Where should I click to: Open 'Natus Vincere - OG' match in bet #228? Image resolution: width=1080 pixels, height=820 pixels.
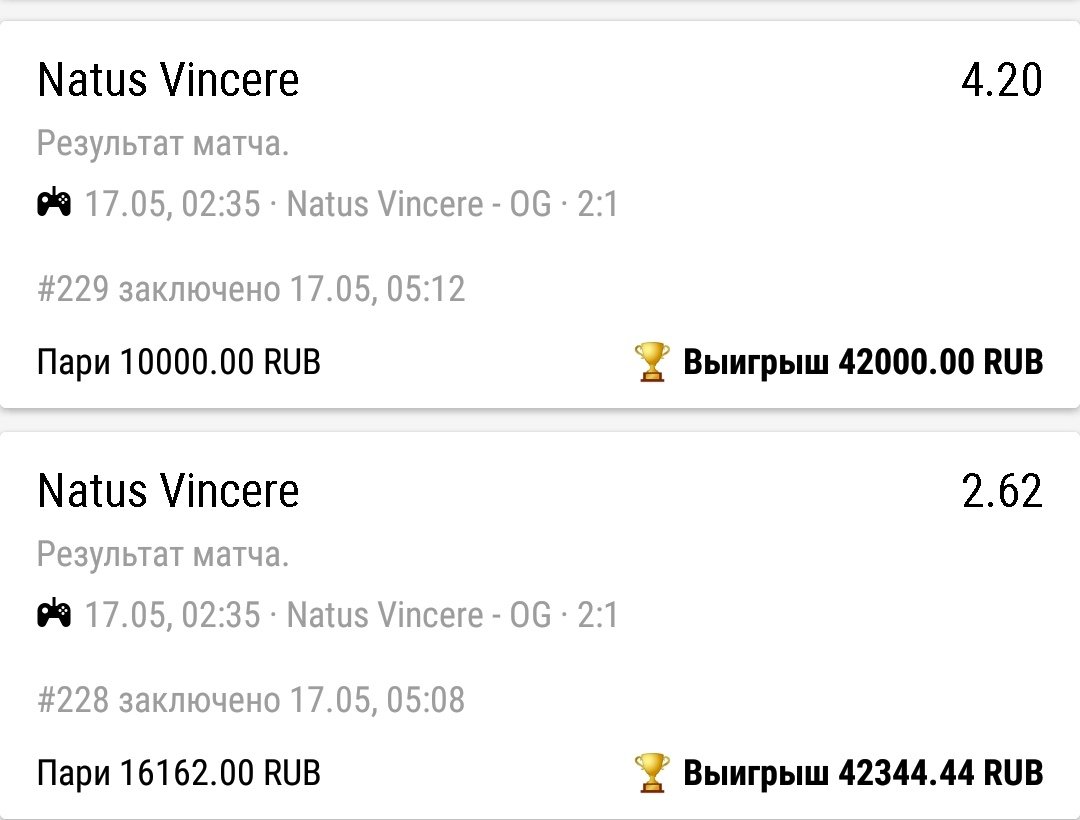pos(418,614)
